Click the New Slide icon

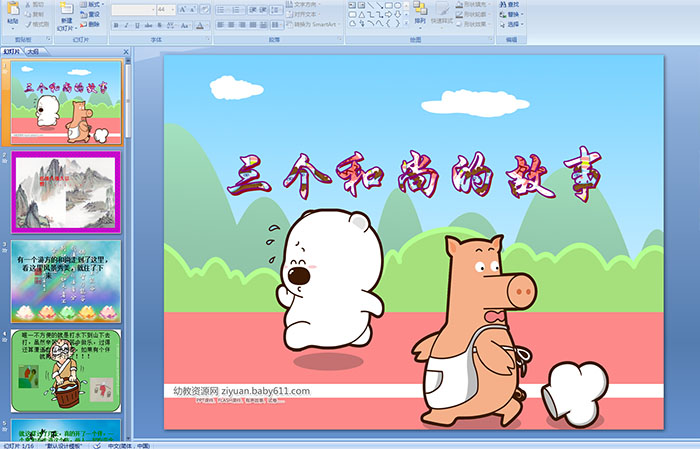point(67,8)
